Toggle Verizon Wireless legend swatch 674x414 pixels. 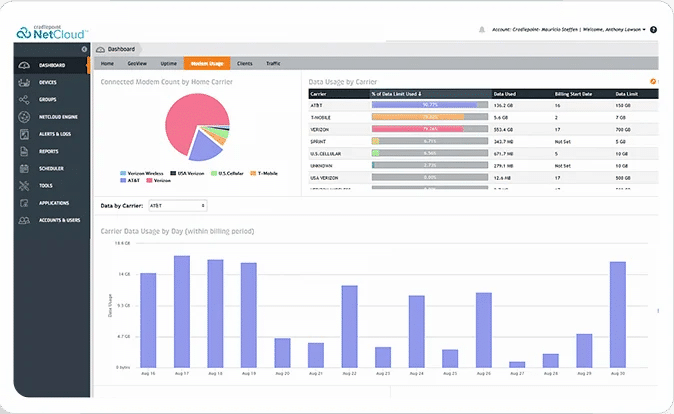pyautogui.click(x=123, y=173)
